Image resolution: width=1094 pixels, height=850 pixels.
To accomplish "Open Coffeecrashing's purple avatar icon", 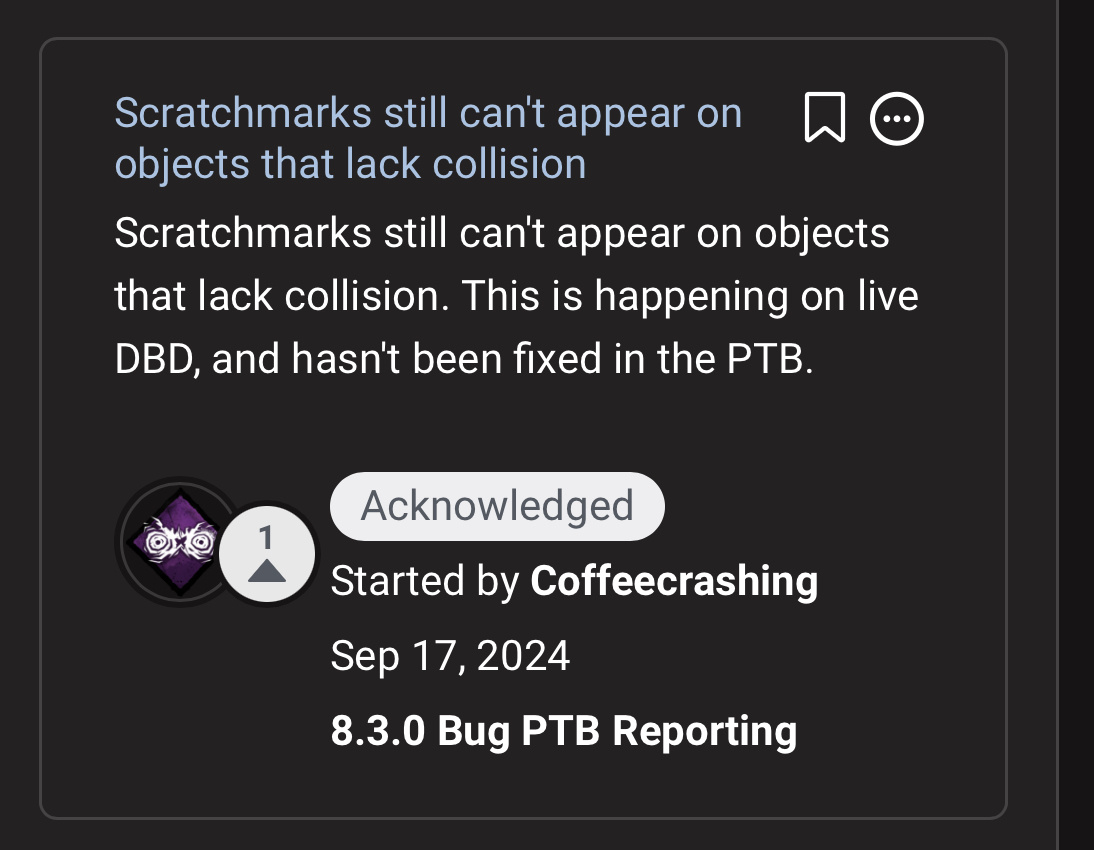I will tap(180, 542).
